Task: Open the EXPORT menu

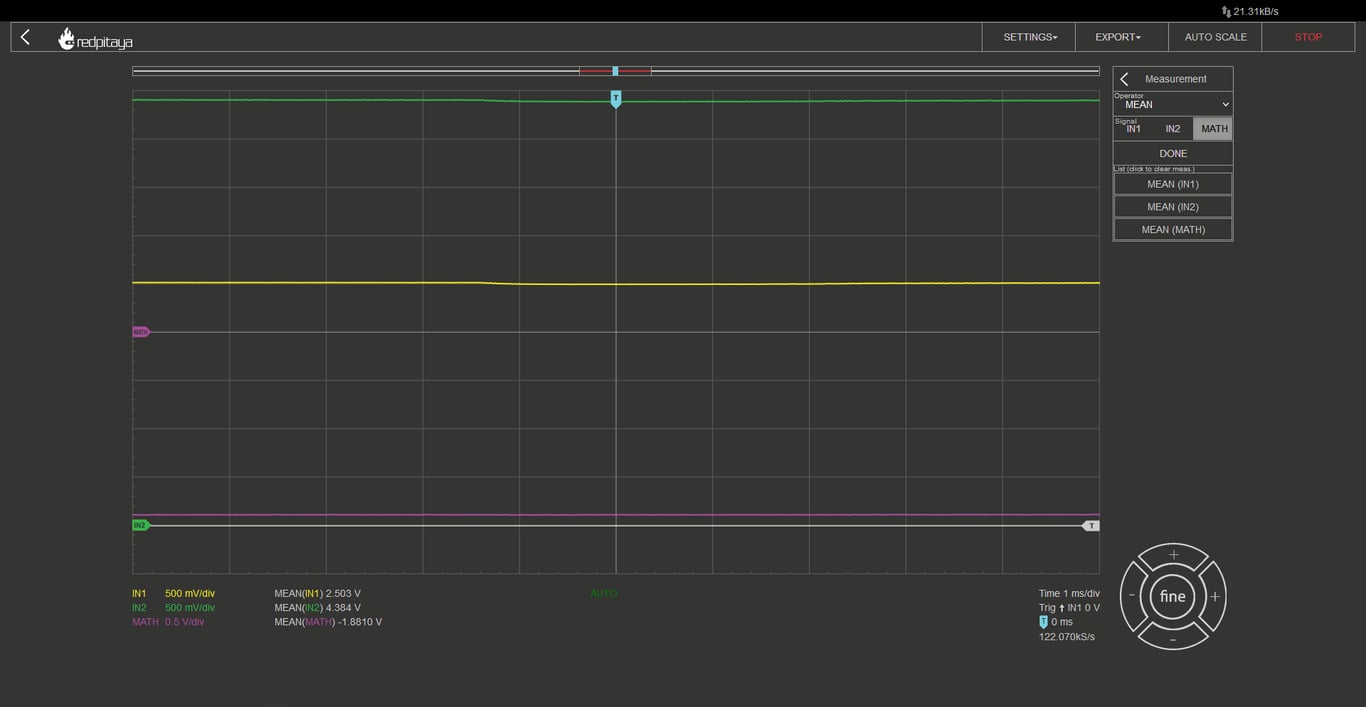Action: [1121, 37]
